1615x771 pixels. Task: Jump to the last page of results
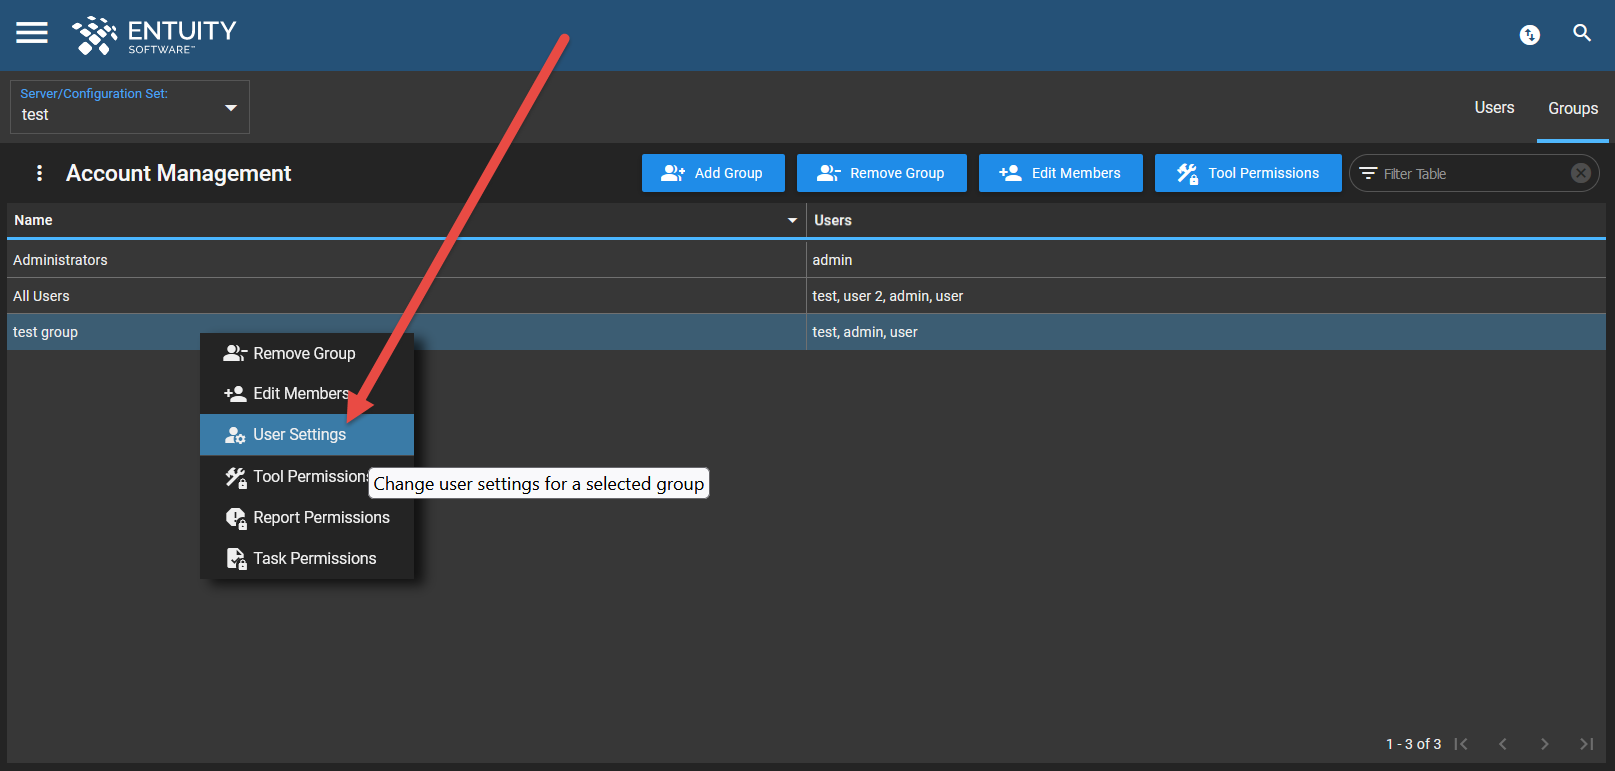pyautogui.click(x=1586, y=744)
